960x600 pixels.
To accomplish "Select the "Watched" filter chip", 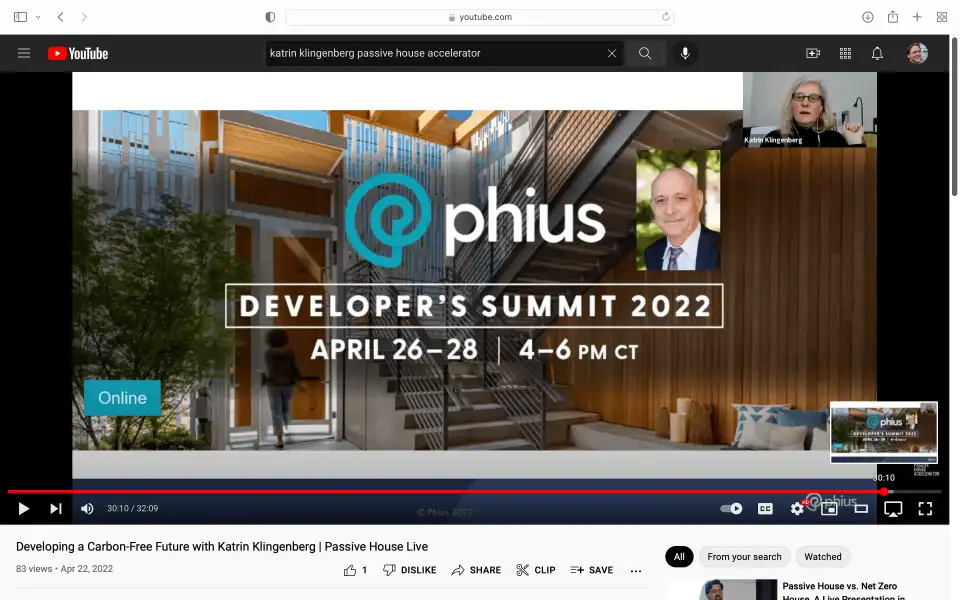I will [x=823, y=557].
